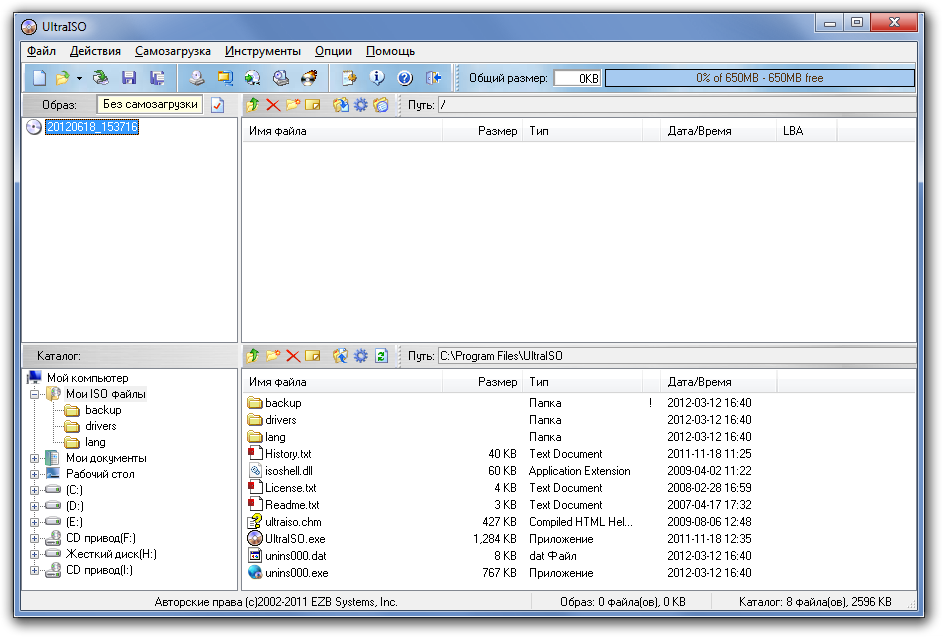Open the dropdown arrow next to Open icon
Image resolution: width=943 pixels, height=637 pixels.
click(79, 78)
